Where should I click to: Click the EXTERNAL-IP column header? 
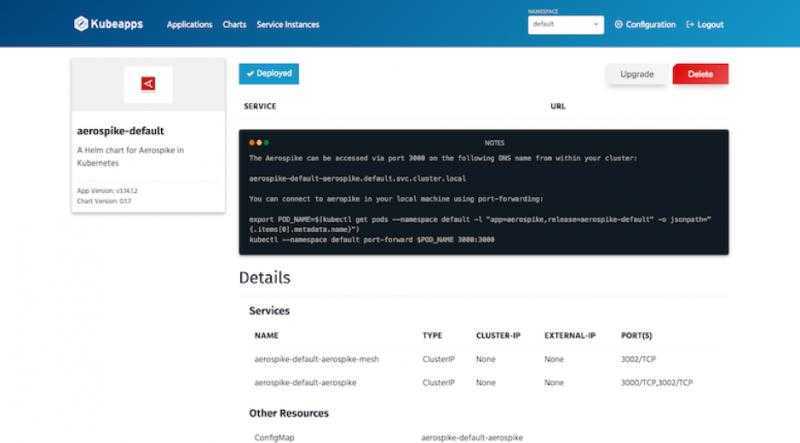[x=570, y=335]
